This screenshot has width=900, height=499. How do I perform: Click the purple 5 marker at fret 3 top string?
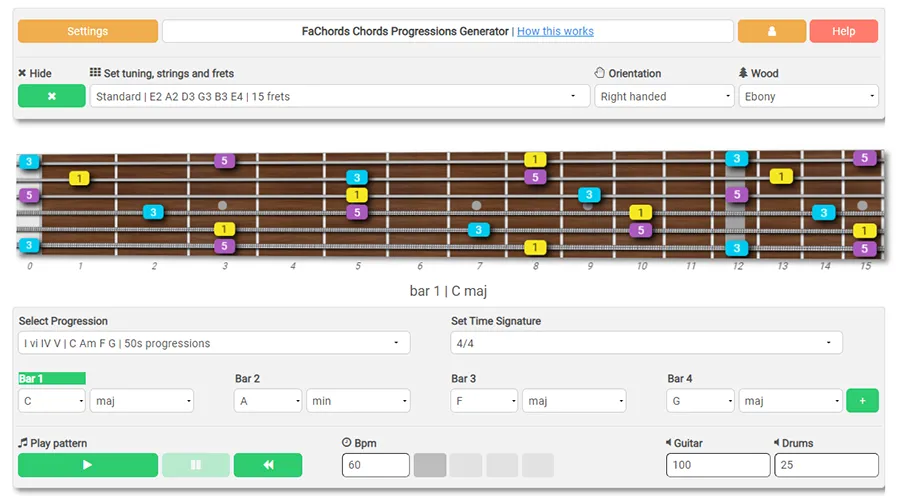(x=224, y=161)
